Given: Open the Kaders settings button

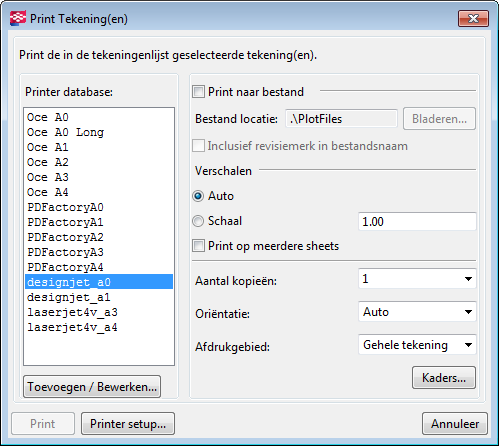Looking at the screenshot, I should point(444,378).
